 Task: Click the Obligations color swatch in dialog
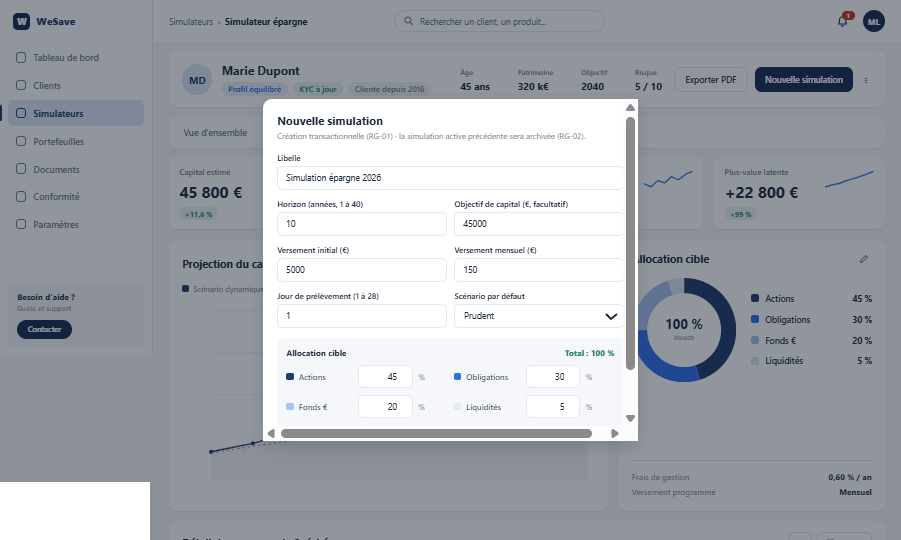click(457, 377)
